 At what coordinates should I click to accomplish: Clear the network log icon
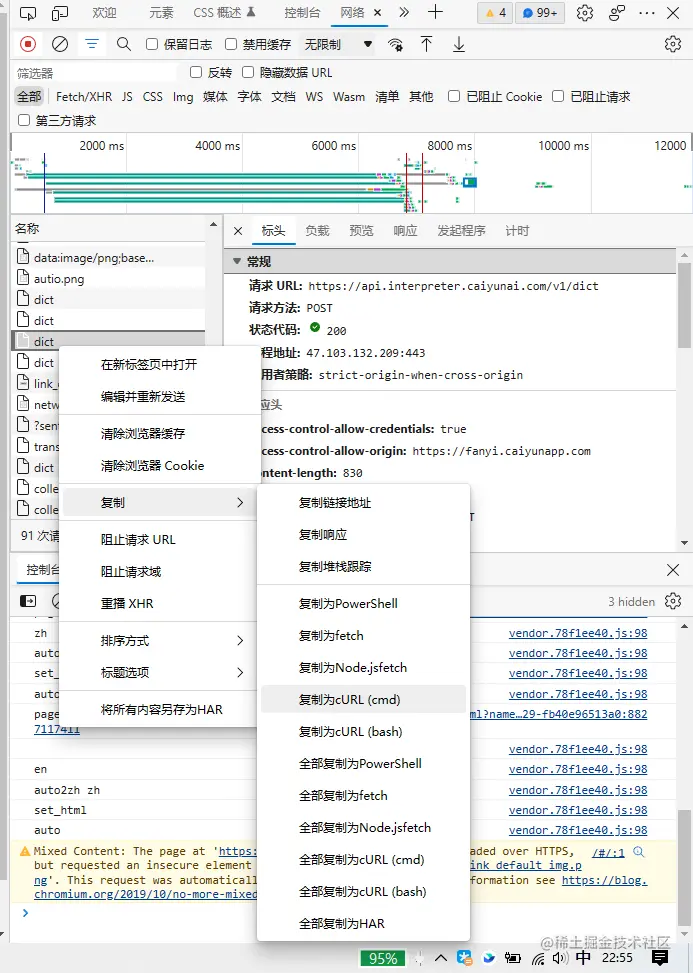point(60,44)
